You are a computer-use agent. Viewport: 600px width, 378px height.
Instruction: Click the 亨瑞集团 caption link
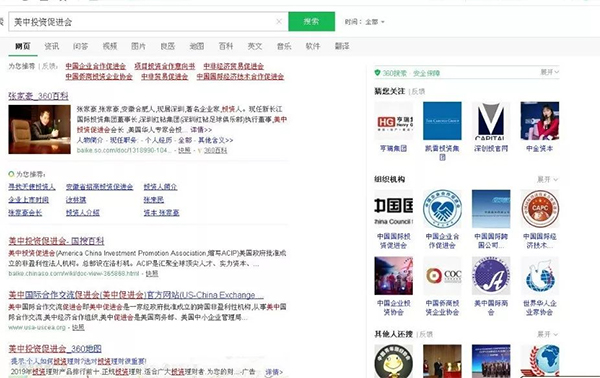(393, 148)
